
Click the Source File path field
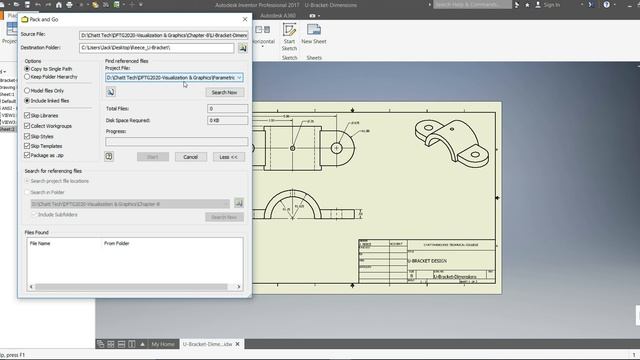164,35
